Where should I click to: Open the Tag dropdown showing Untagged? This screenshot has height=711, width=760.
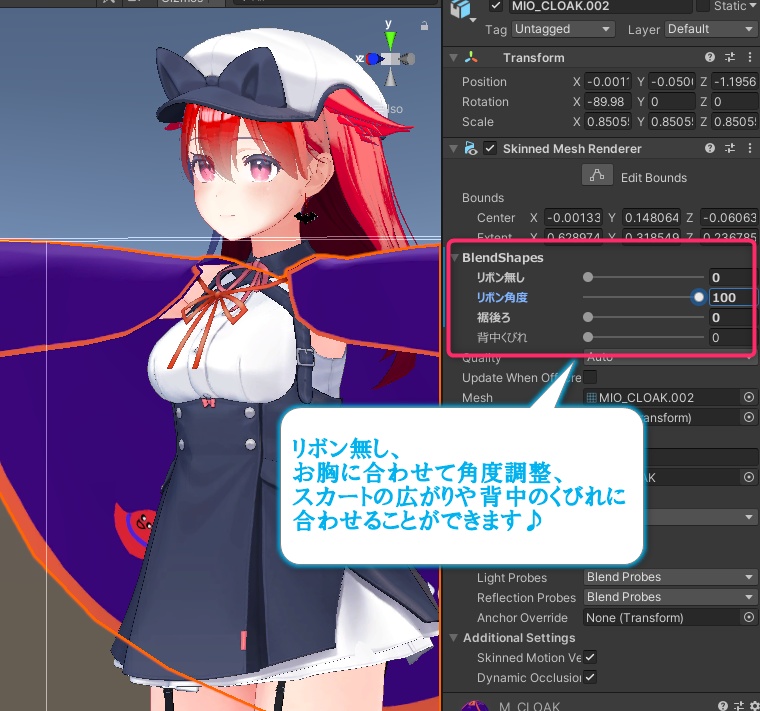coord(563,29)
